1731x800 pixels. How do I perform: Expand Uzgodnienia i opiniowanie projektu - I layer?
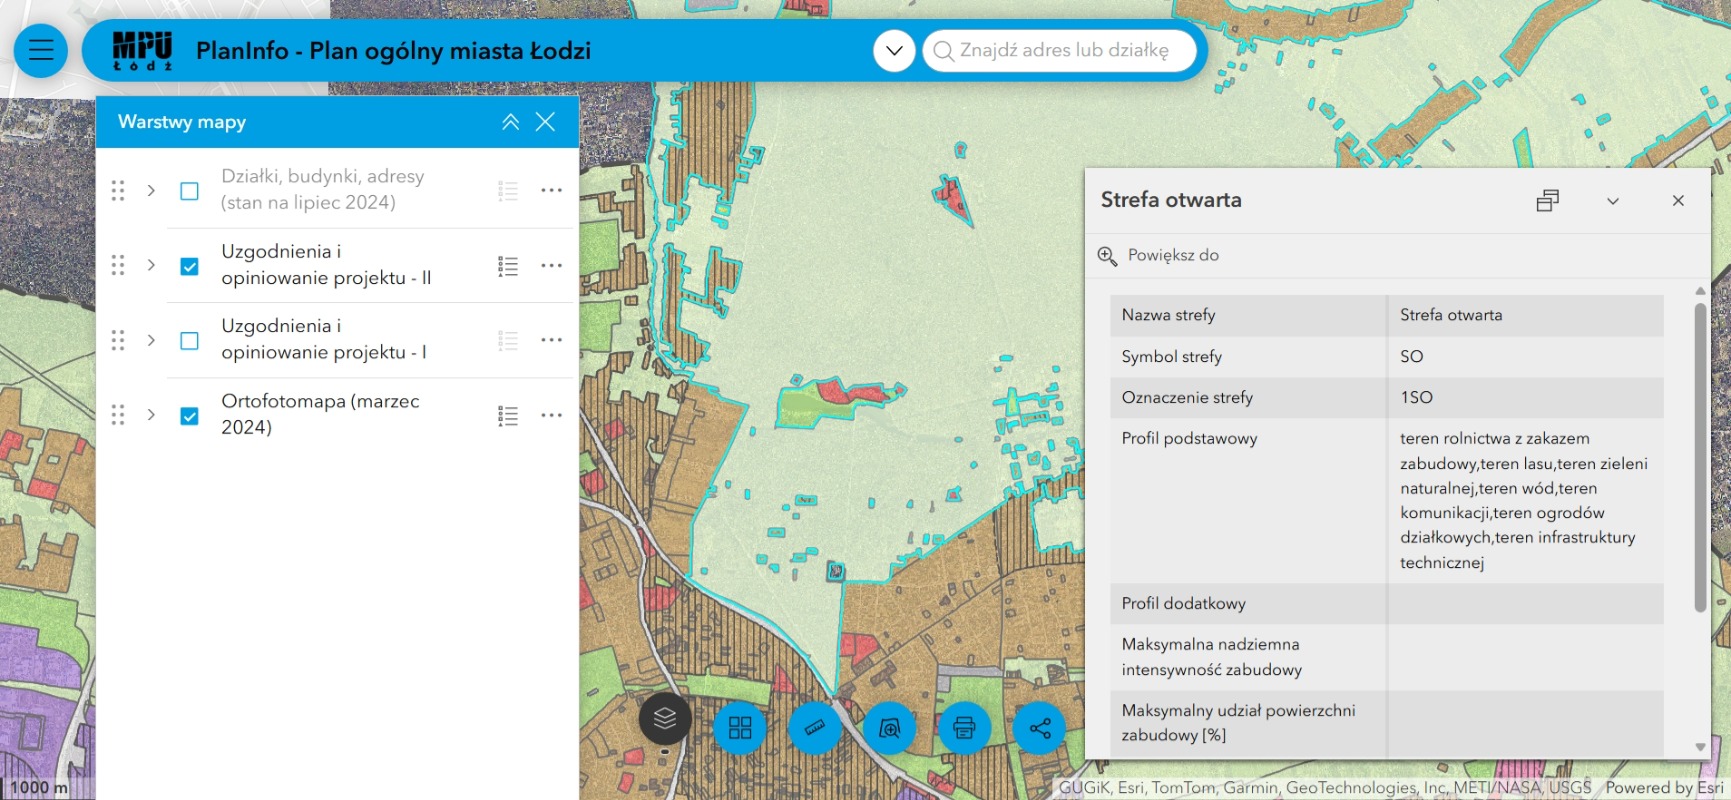pos(151,340)
